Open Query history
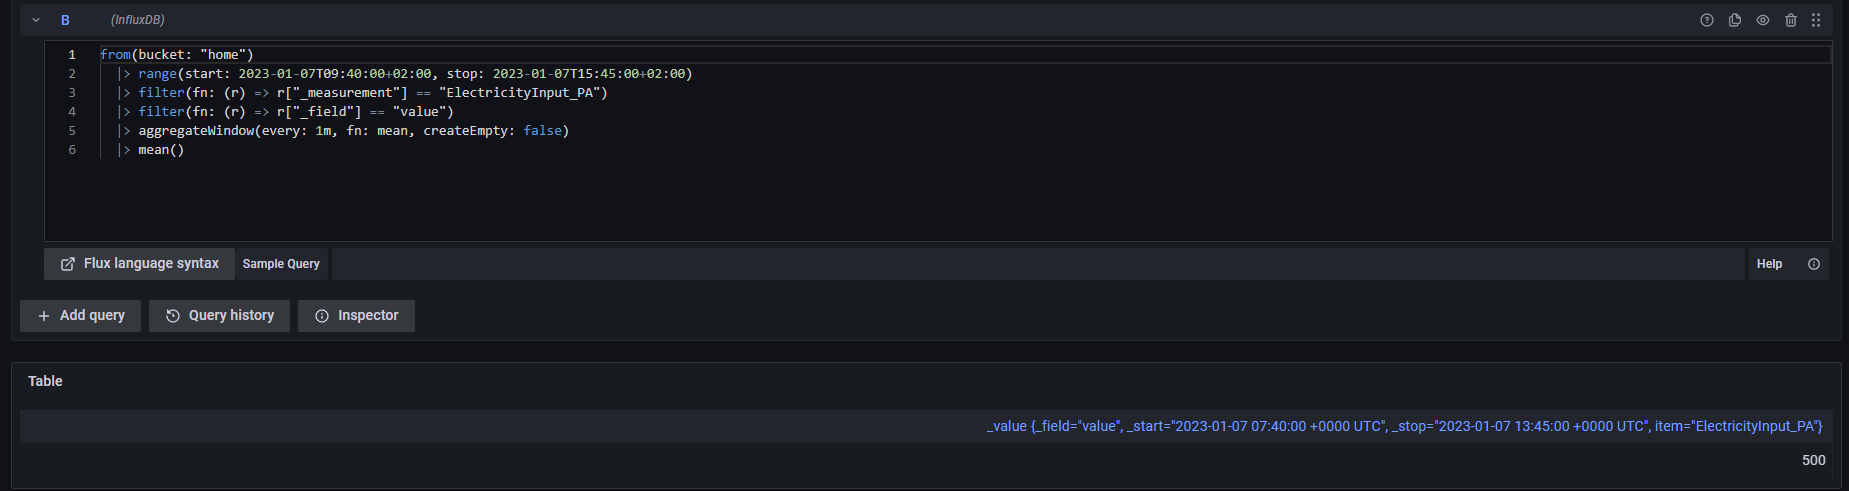Viewport: 1849px width, 491px height. coord(220,316)
